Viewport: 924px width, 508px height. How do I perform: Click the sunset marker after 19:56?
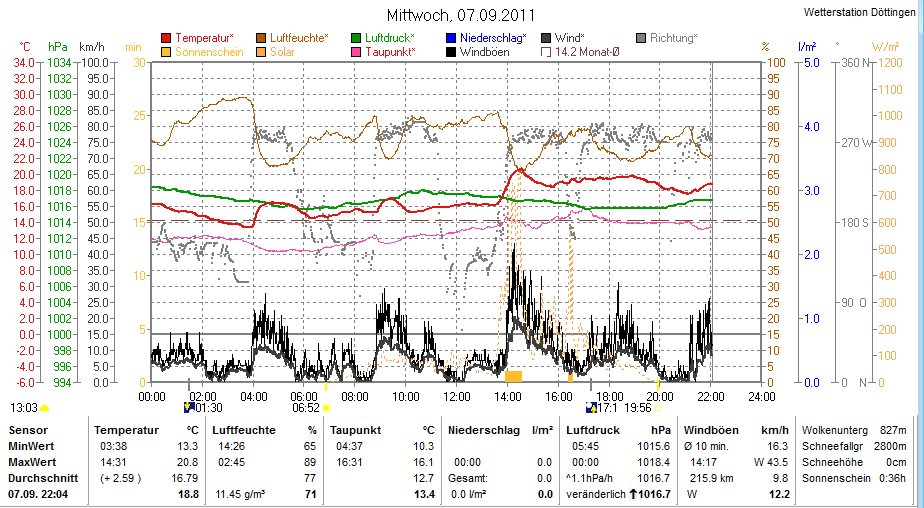pos(658,408)
